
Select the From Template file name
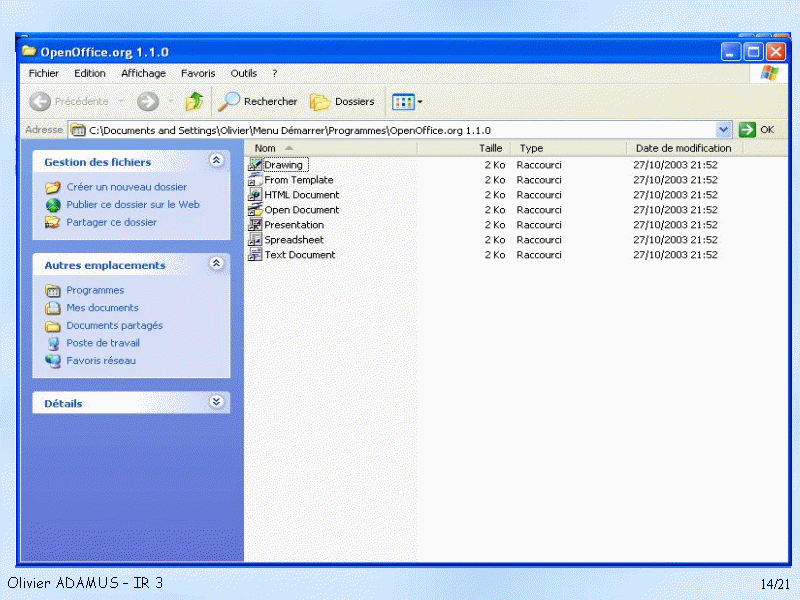click(x=298, y=180)
